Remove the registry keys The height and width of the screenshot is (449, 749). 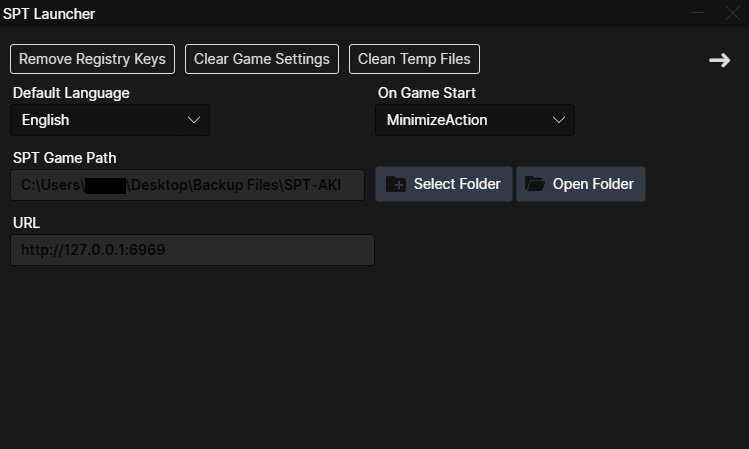pos(92,59)
